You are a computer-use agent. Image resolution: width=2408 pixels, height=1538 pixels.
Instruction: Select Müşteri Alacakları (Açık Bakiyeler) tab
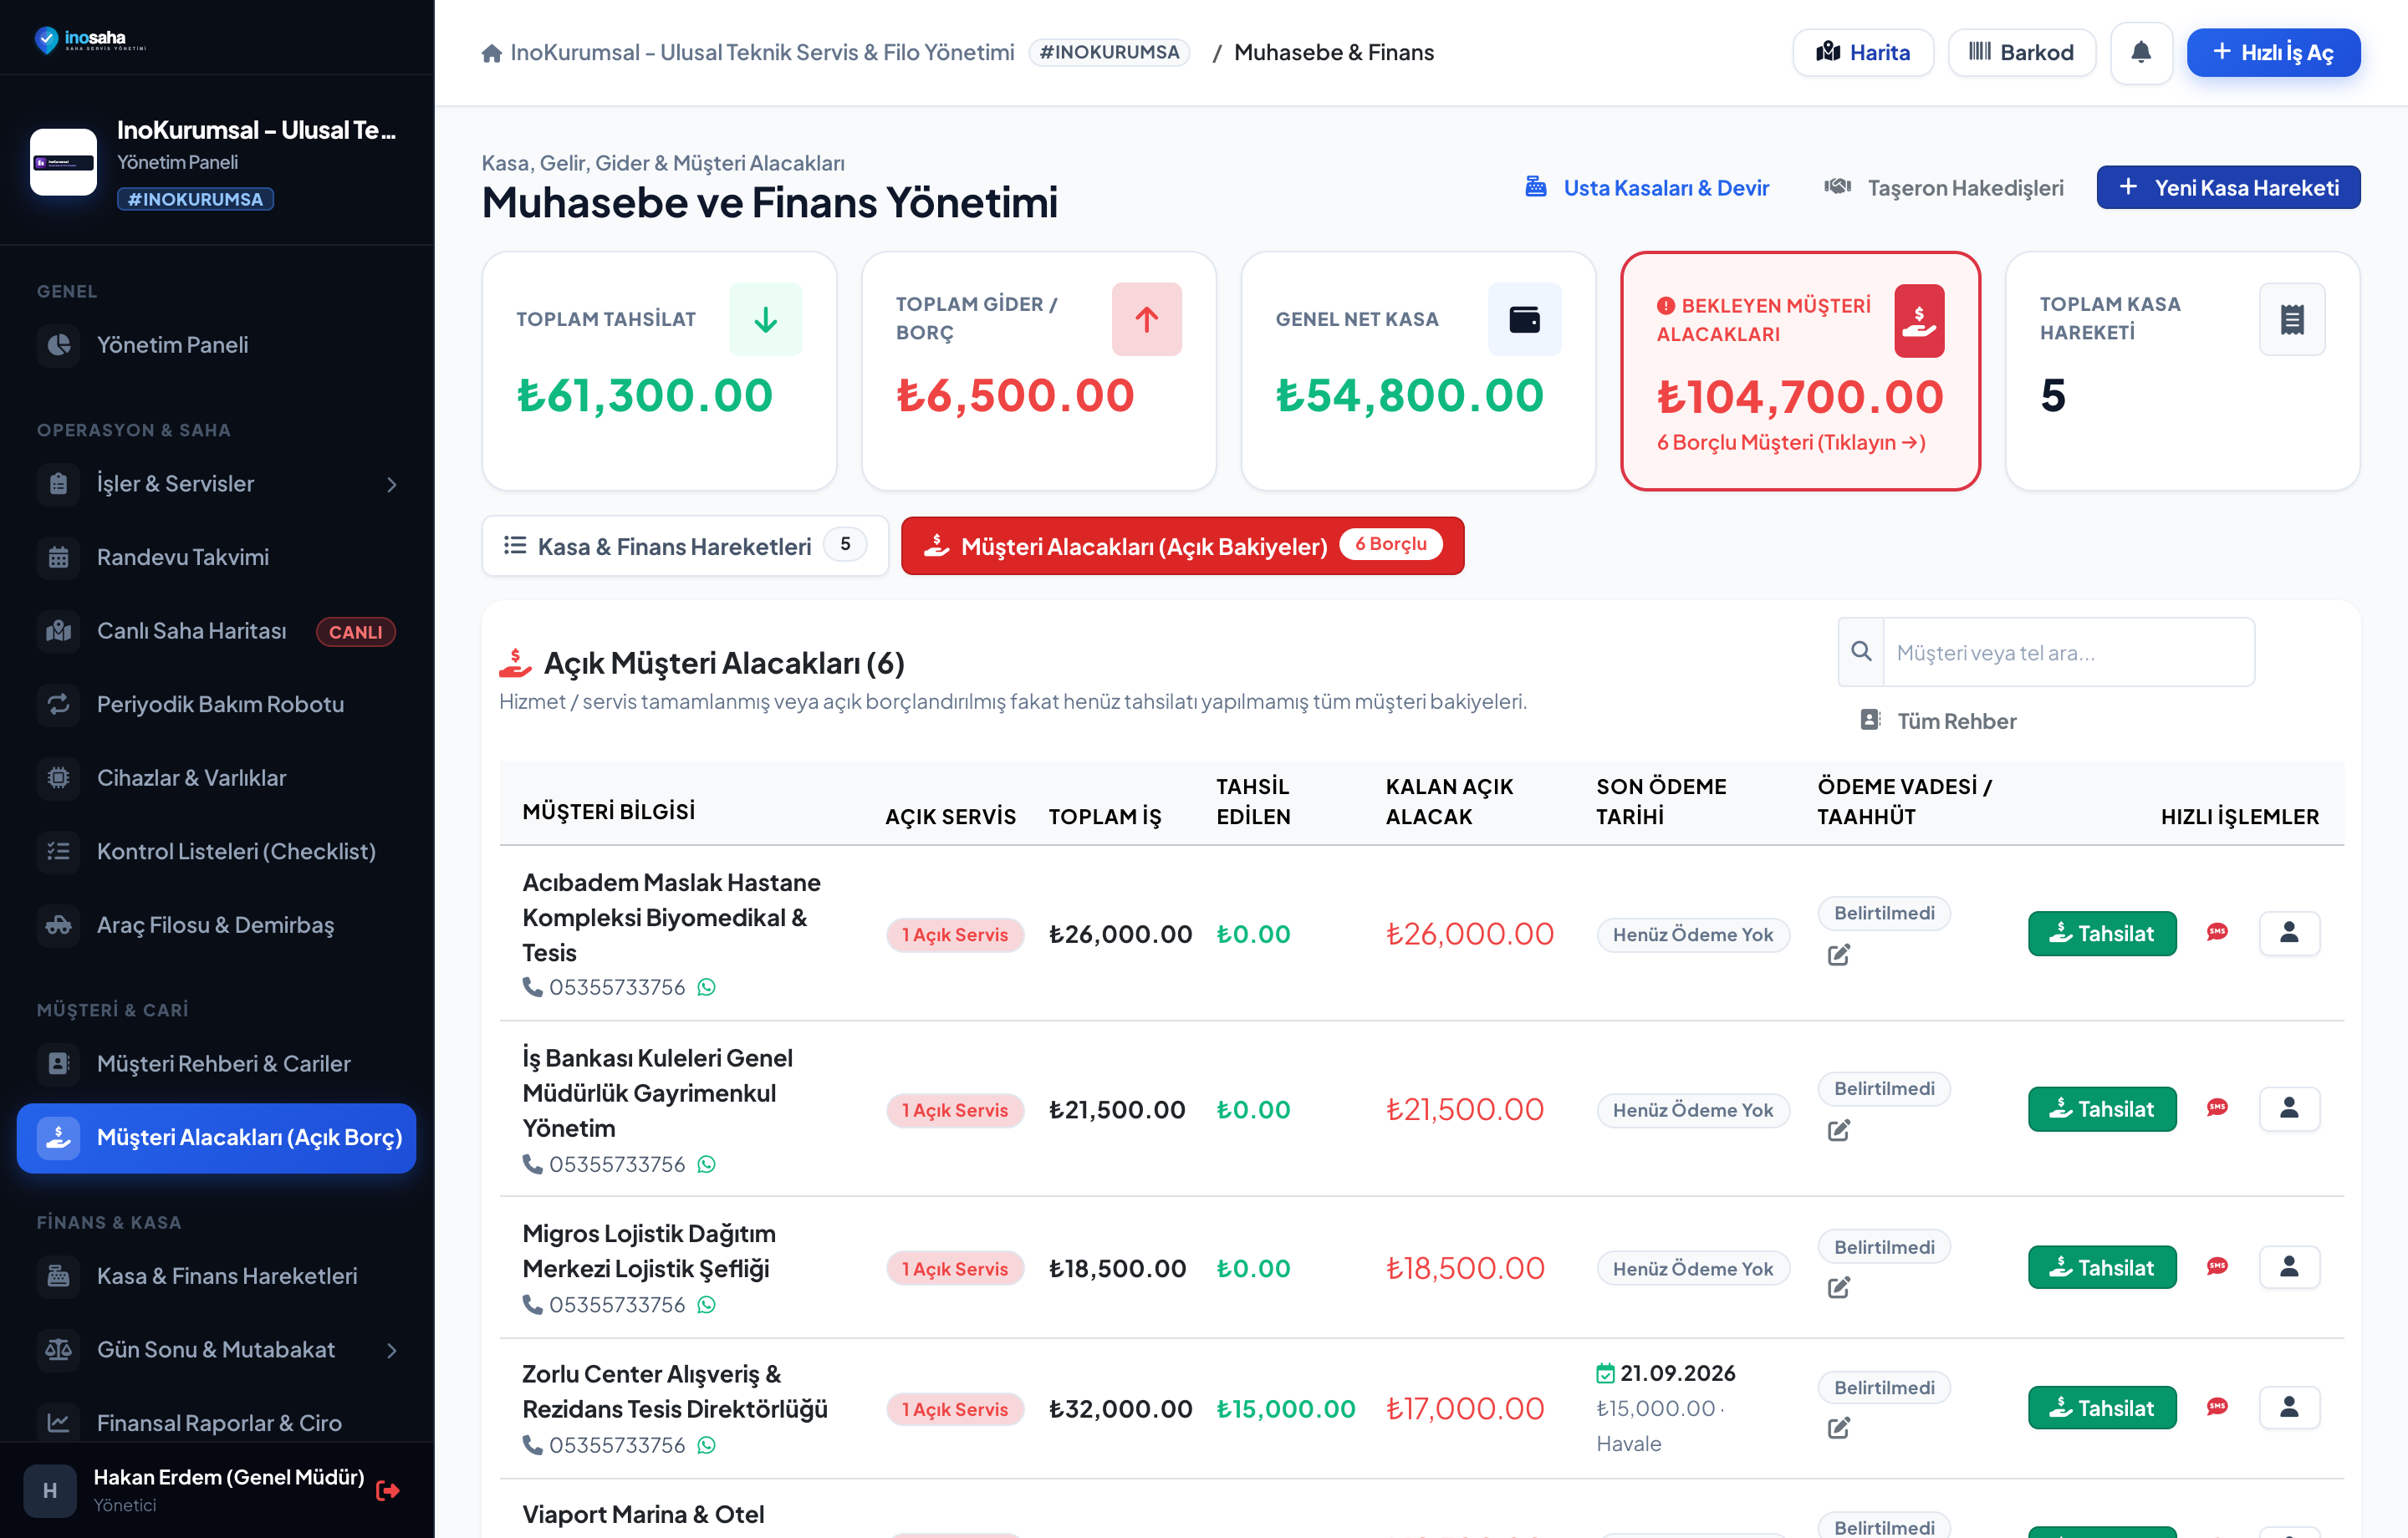[x=1182, y=546]
